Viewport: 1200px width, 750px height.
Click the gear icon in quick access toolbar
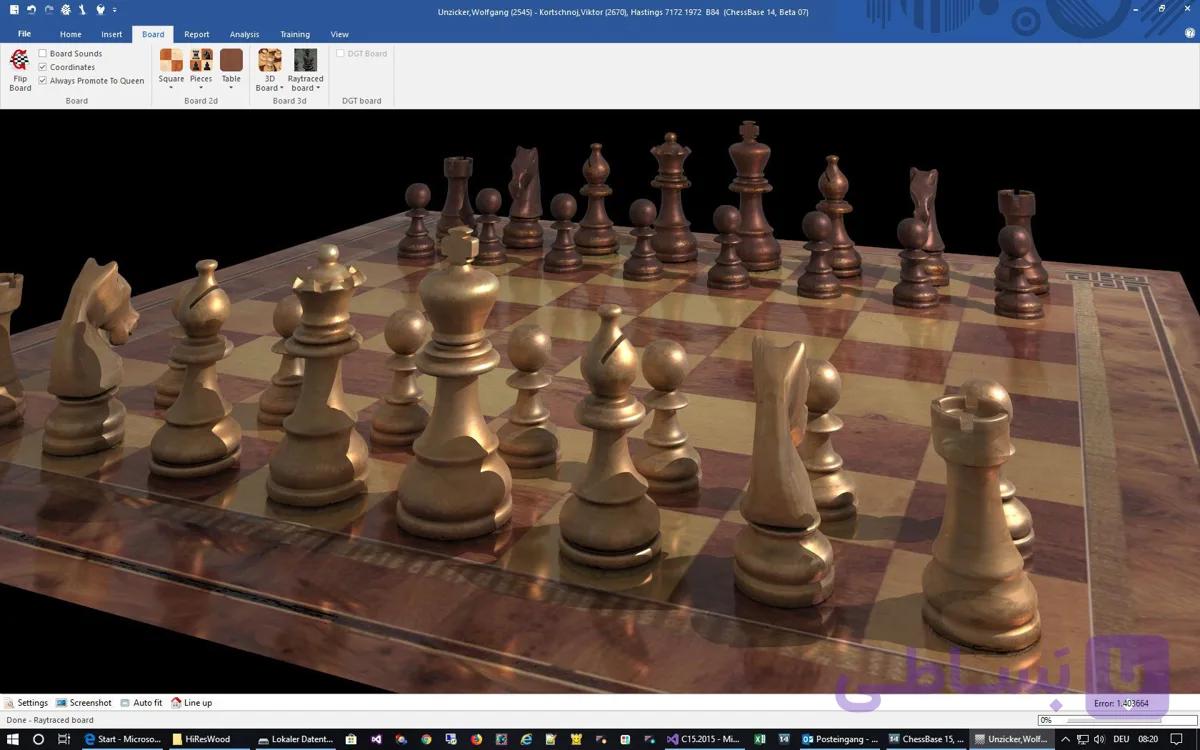66,10
